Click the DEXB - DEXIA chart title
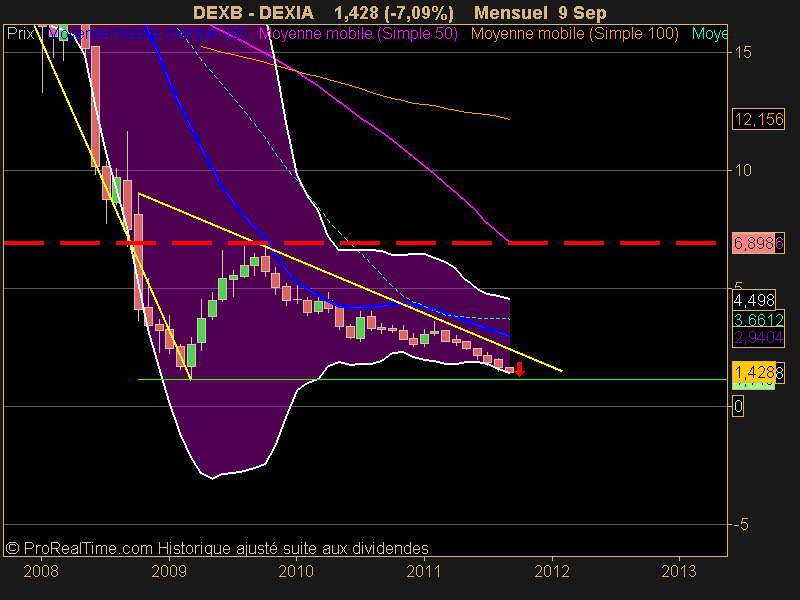 tap(253, 12)
